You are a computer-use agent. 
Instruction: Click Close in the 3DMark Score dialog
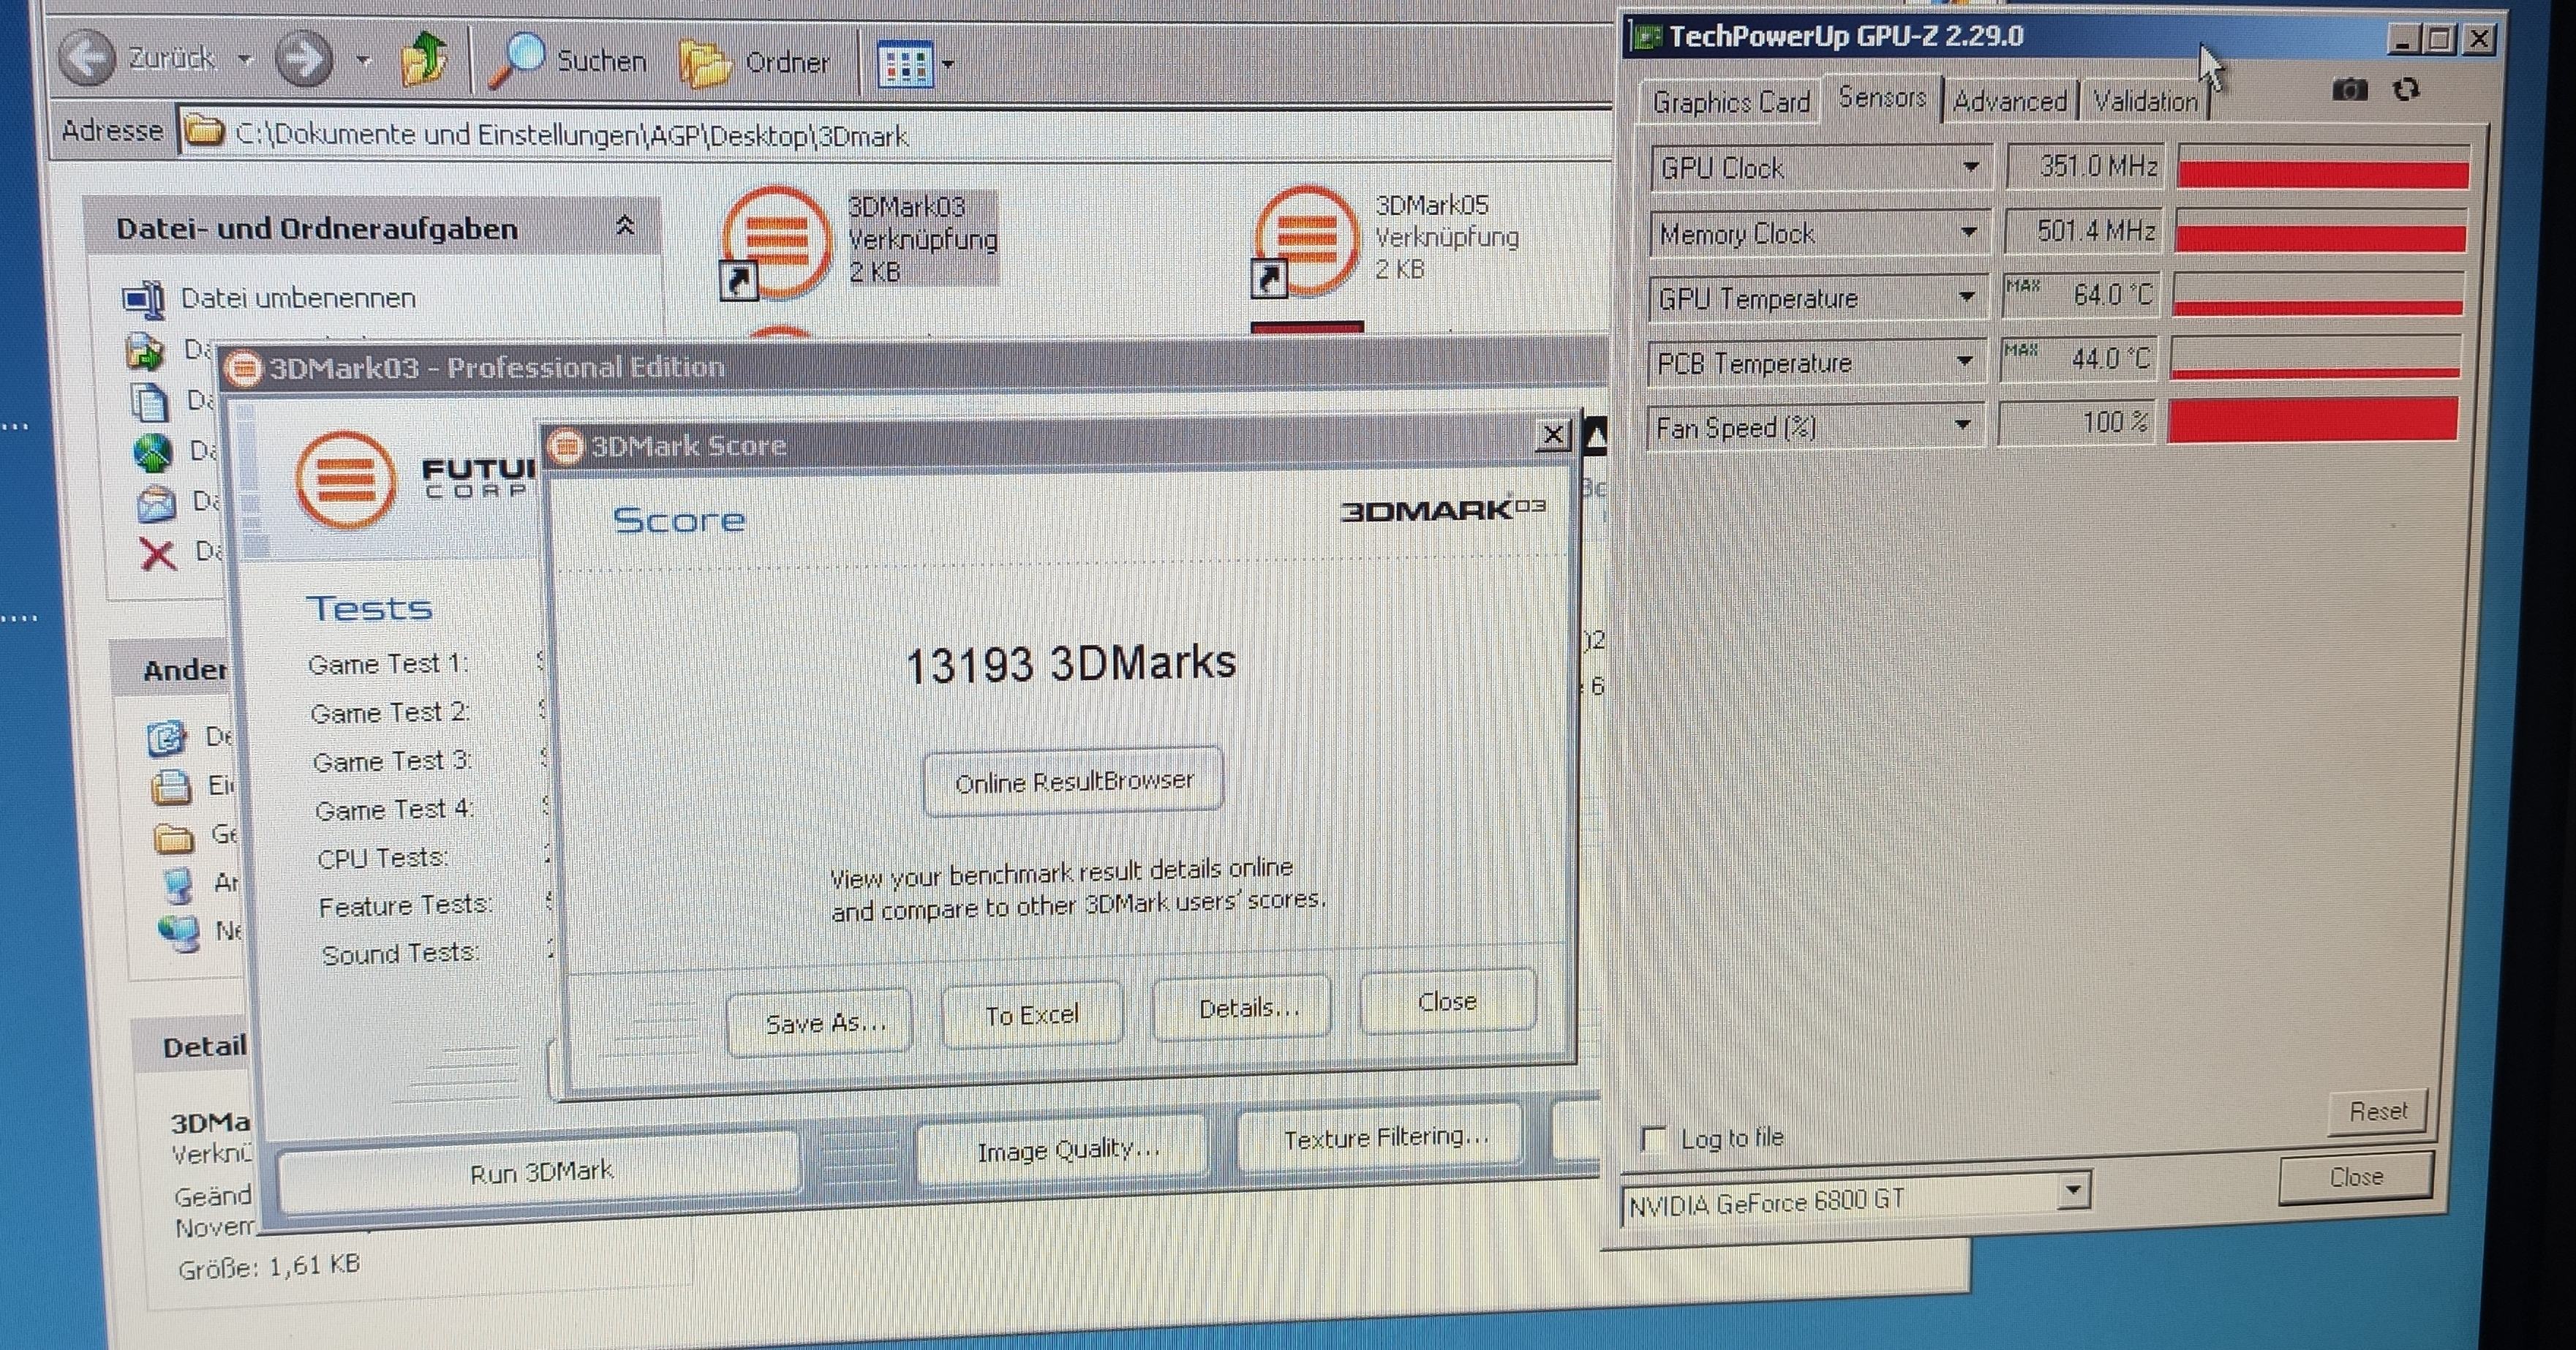[1447, 1001]
